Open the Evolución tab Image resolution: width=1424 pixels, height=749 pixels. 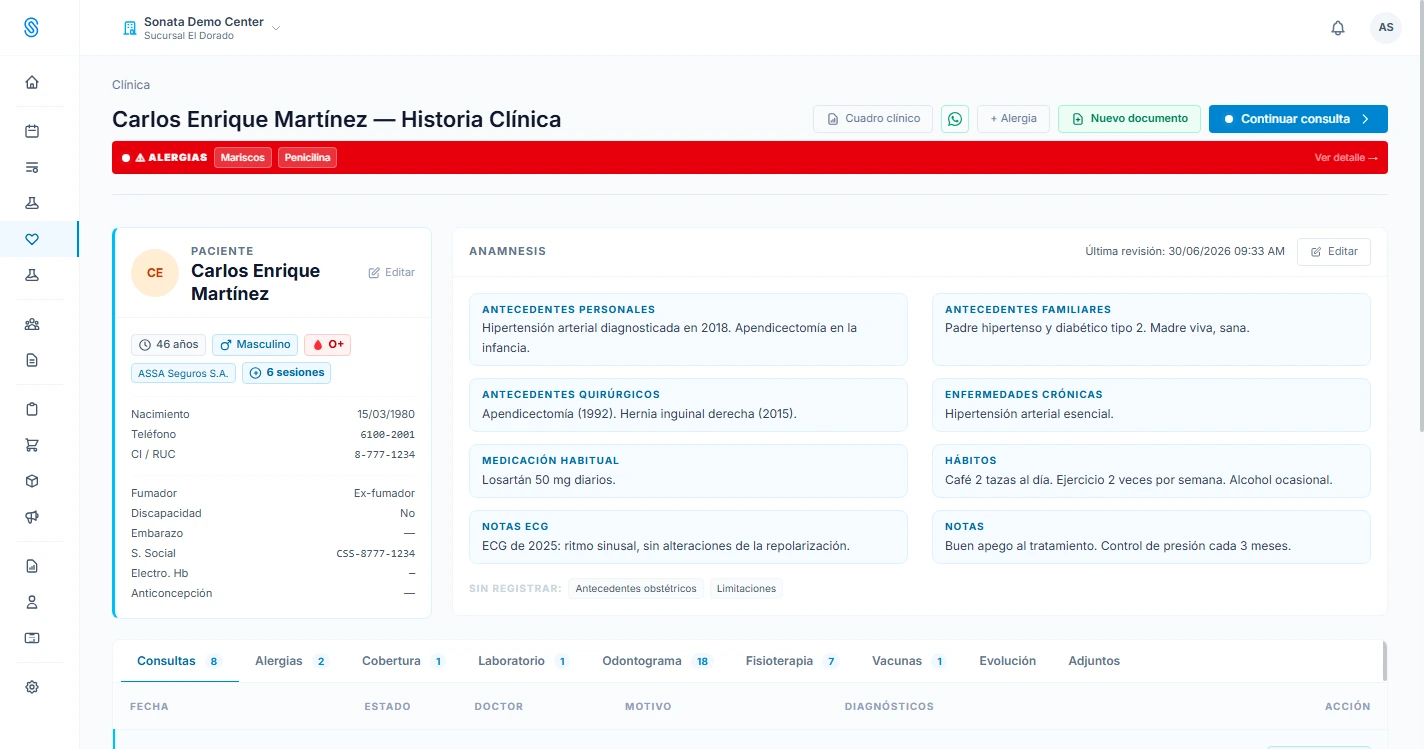(1008, 661)
